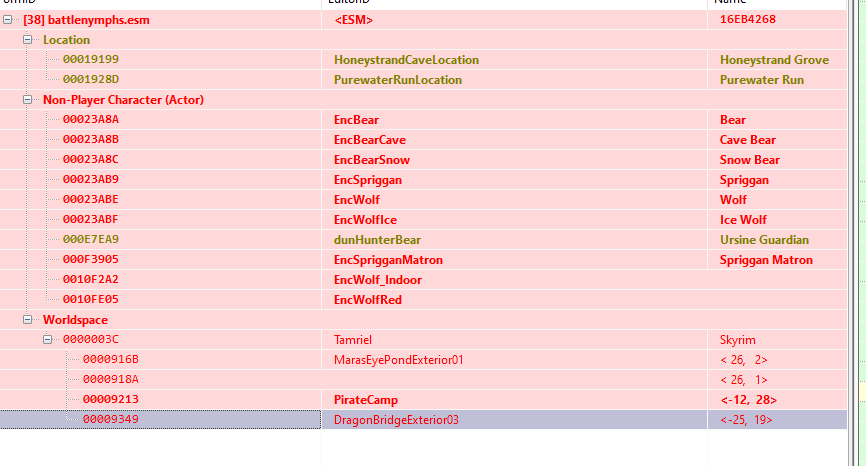Image resolution: width=866 pixels, height=466 pixels.
Task: Select FormID 000E7EA9
Action: (91, 240)
